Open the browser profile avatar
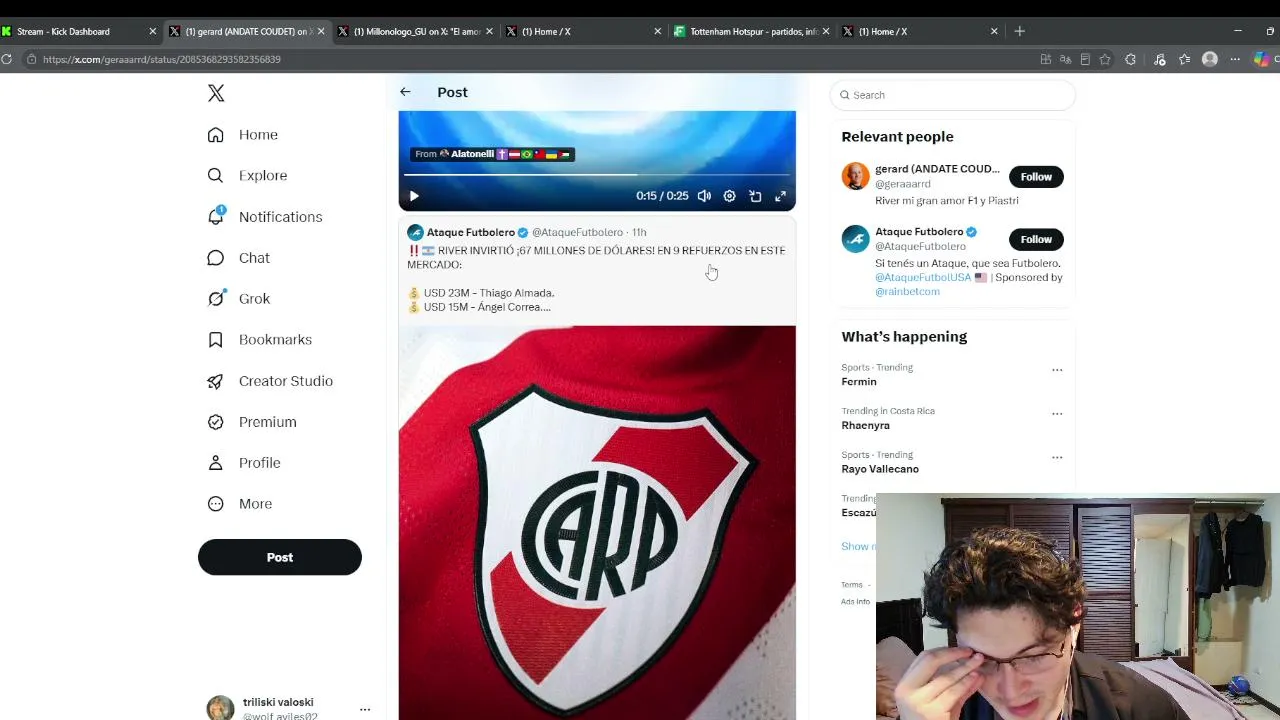This screenshot has width=1280, height=720. pyautogui.click(x=1210, y=59)
